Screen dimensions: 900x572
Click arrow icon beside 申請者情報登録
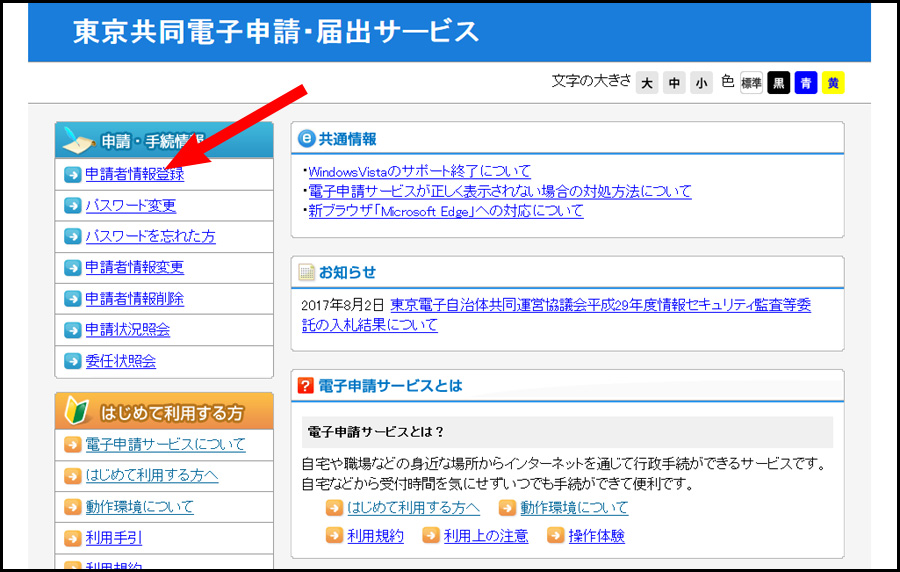[x=72, y=174]
